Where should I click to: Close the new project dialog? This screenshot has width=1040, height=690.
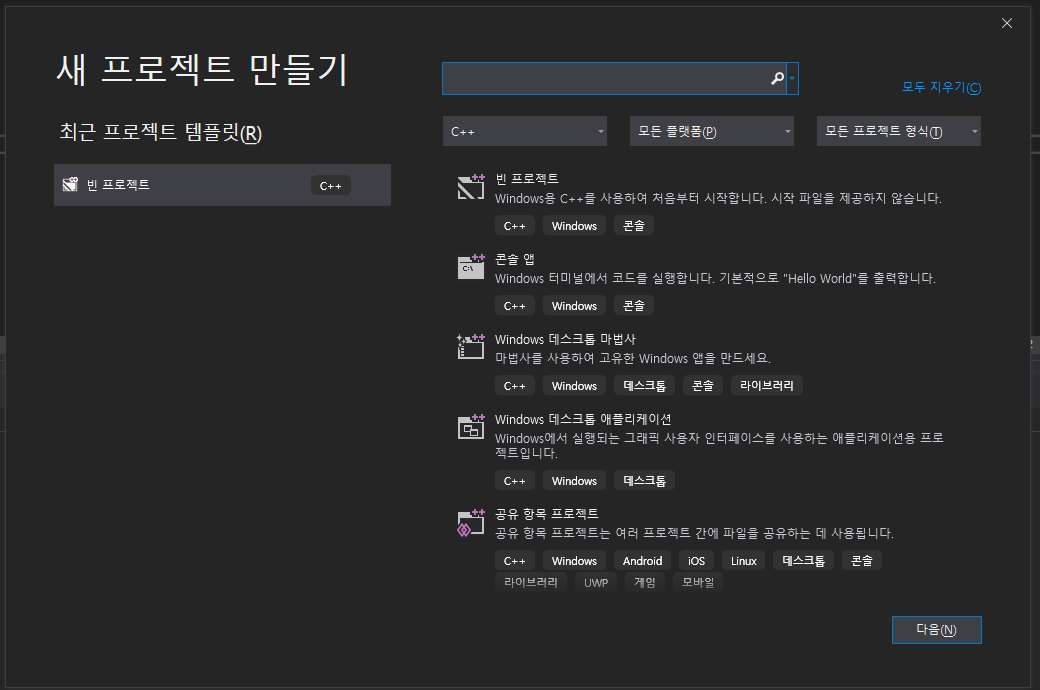point(1006,23)
